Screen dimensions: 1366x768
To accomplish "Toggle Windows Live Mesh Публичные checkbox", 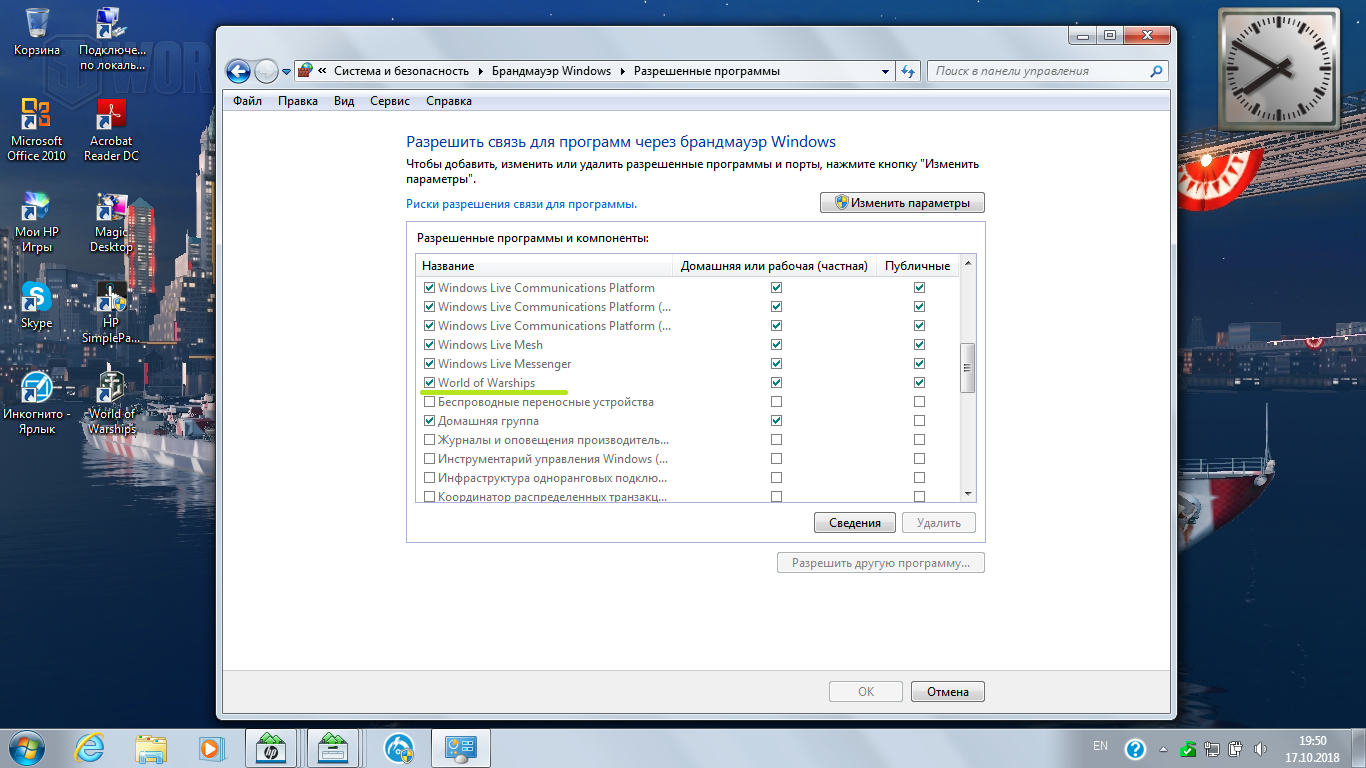I will tap(919, 345).
